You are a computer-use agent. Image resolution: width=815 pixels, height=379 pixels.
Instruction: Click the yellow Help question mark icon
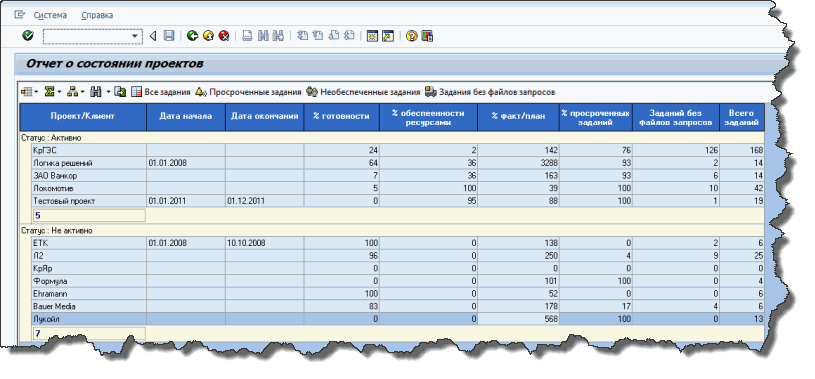point(412,36)
